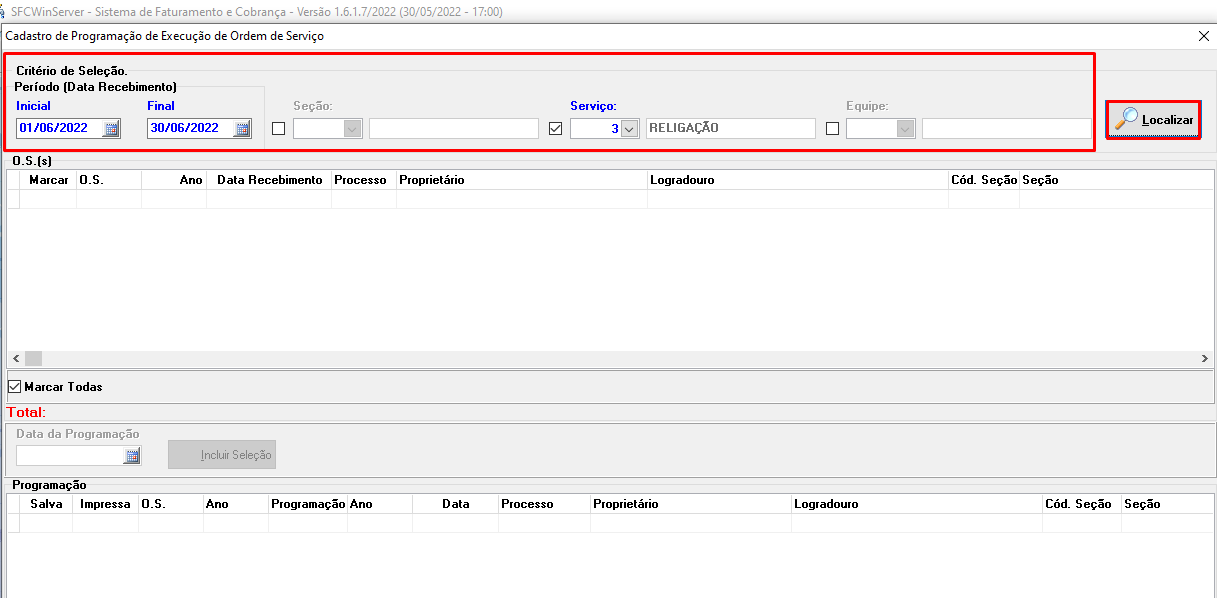
Task: Click the right arrow of horizontal scrollbar
Action: click(x=1204, y=357)
